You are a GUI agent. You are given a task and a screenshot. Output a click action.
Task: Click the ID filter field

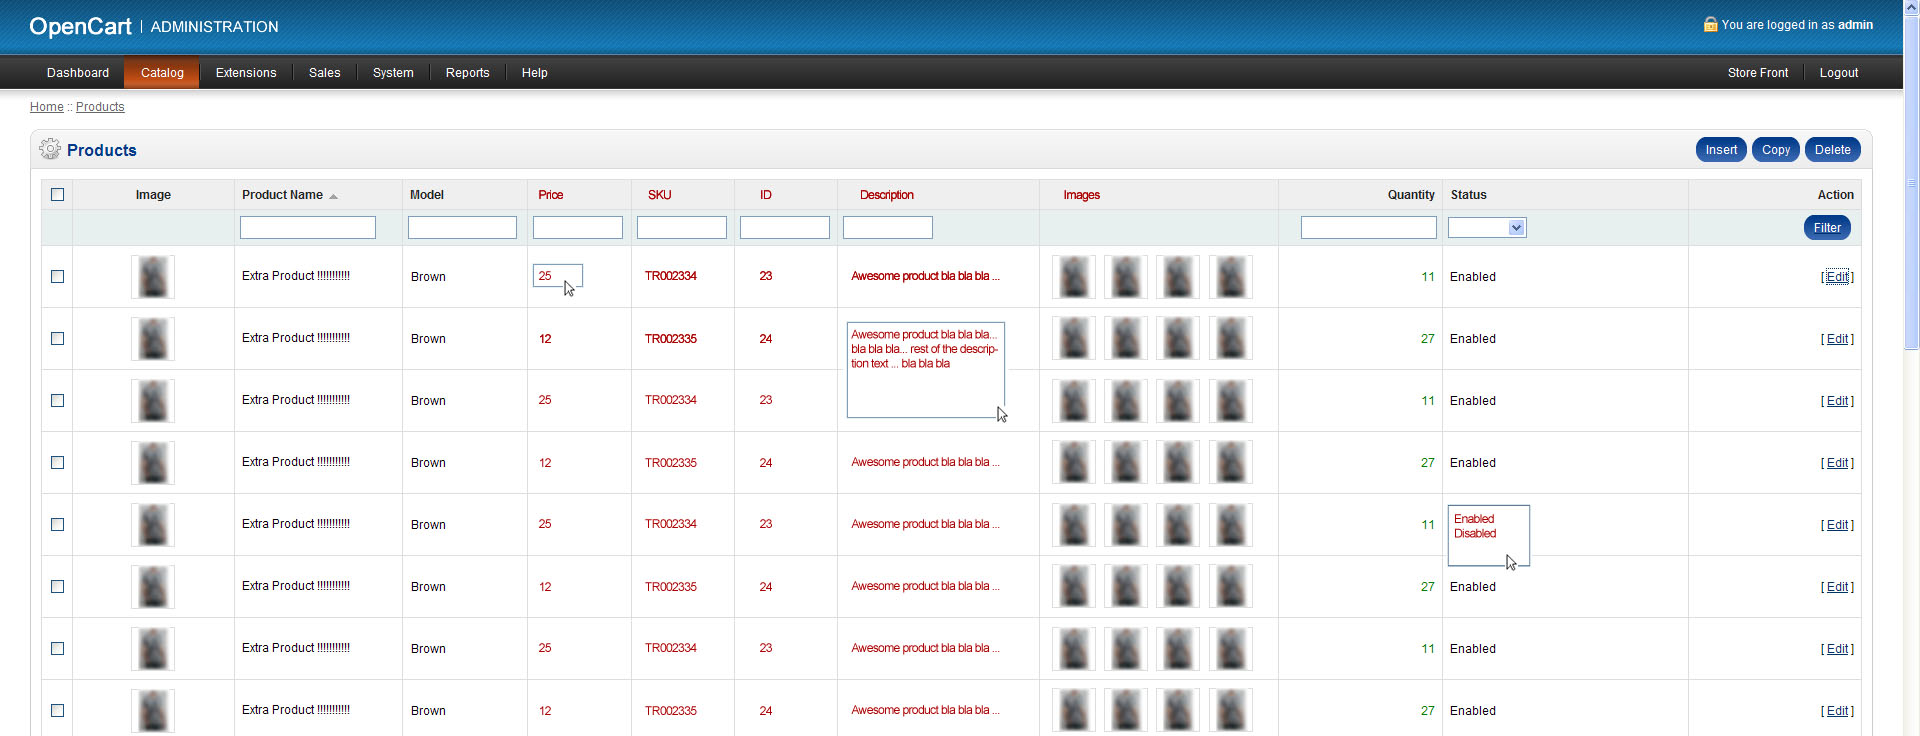785,228
